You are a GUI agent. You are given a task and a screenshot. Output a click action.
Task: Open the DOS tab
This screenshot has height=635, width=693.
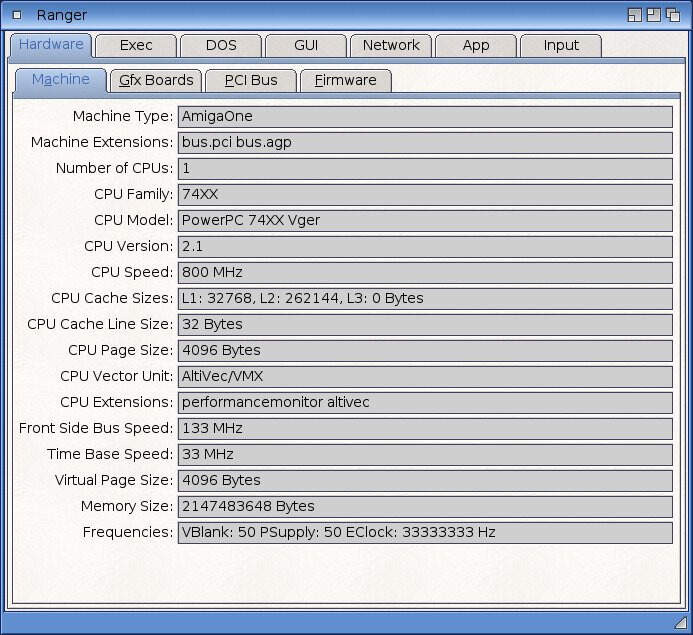click(221, 45)
